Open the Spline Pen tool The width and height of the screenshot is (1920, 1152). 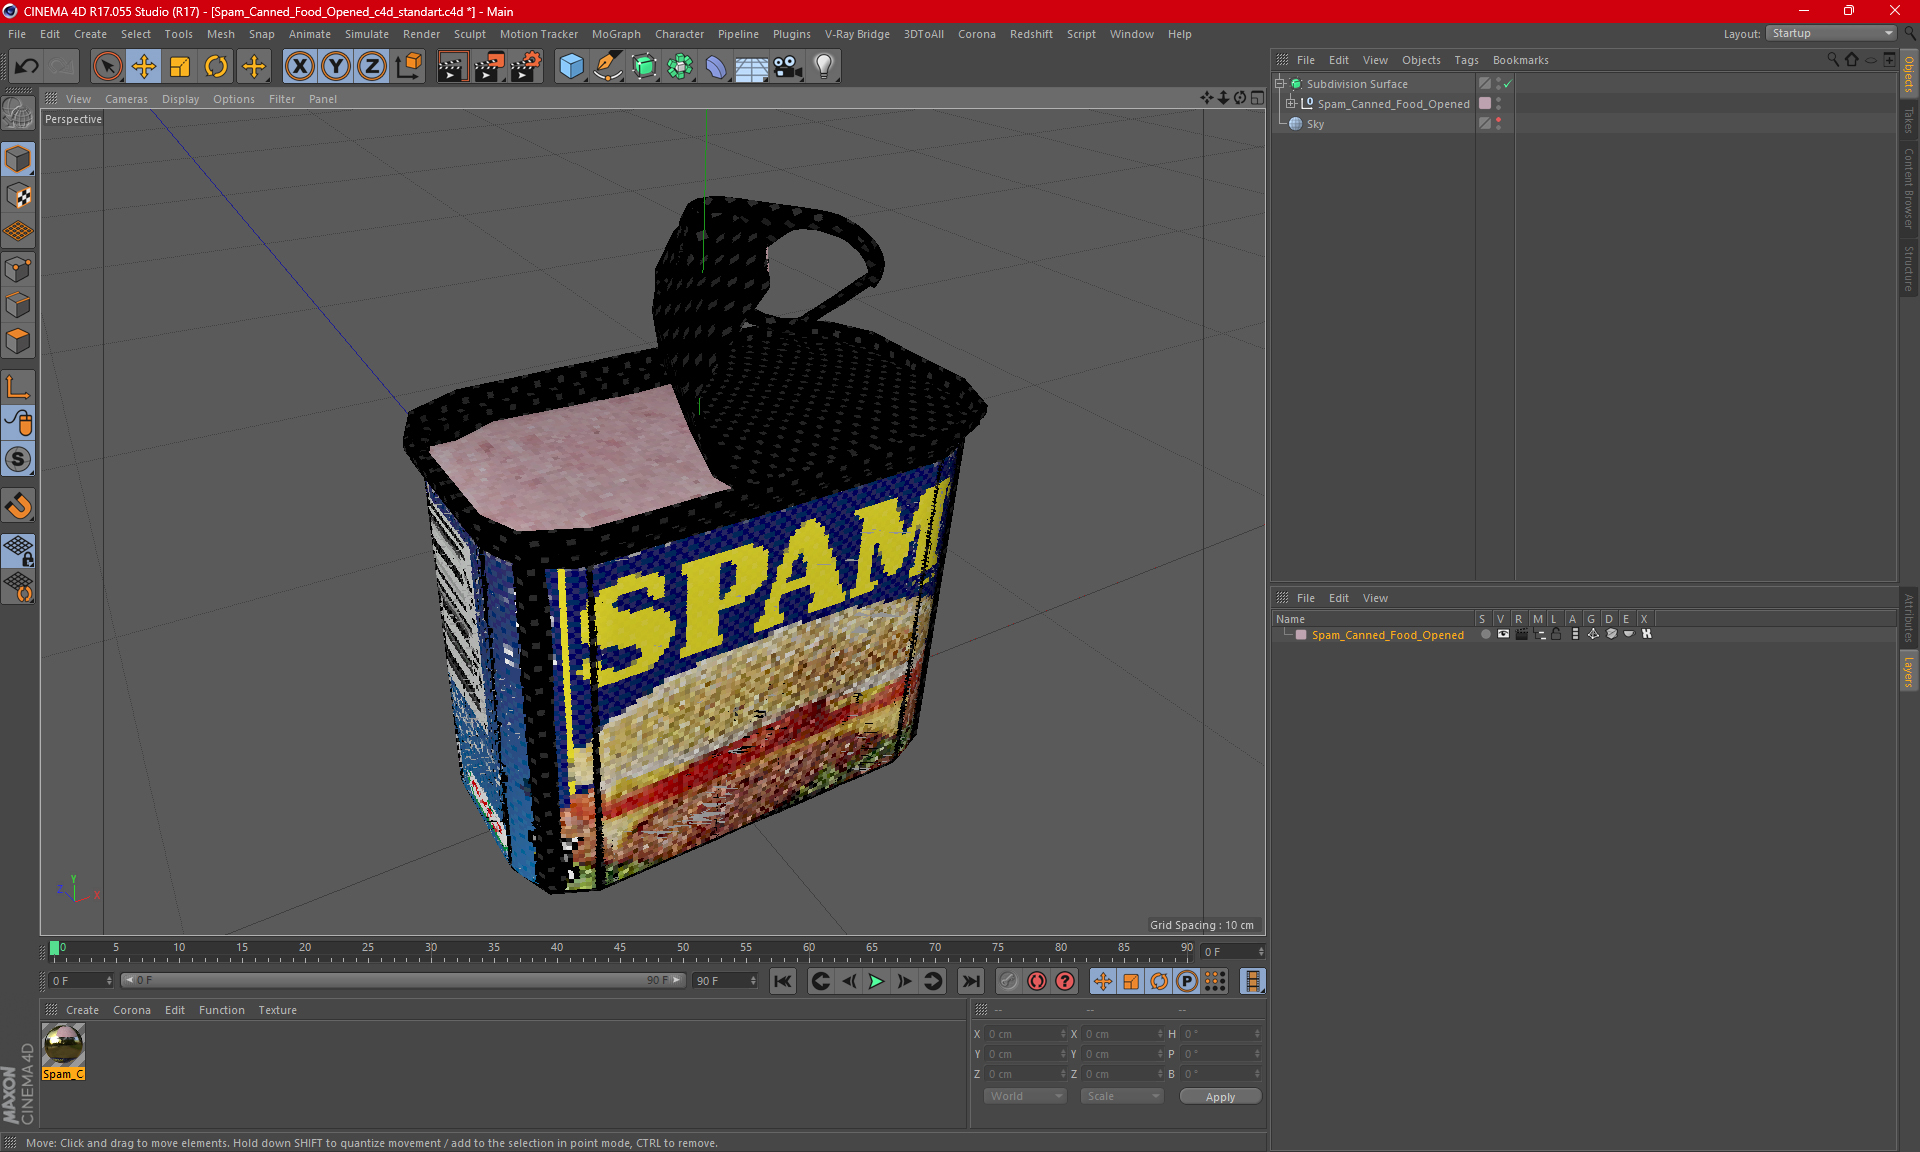tap(607, 67)
